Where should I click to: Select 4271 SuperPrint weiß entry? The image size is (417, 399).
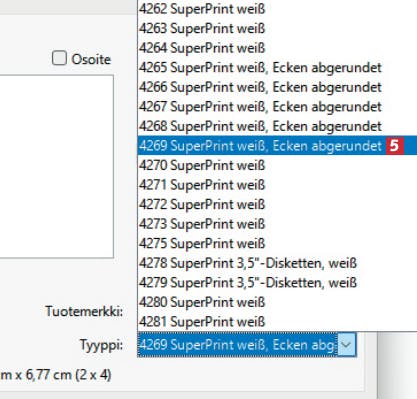click(x=277, y=185)
